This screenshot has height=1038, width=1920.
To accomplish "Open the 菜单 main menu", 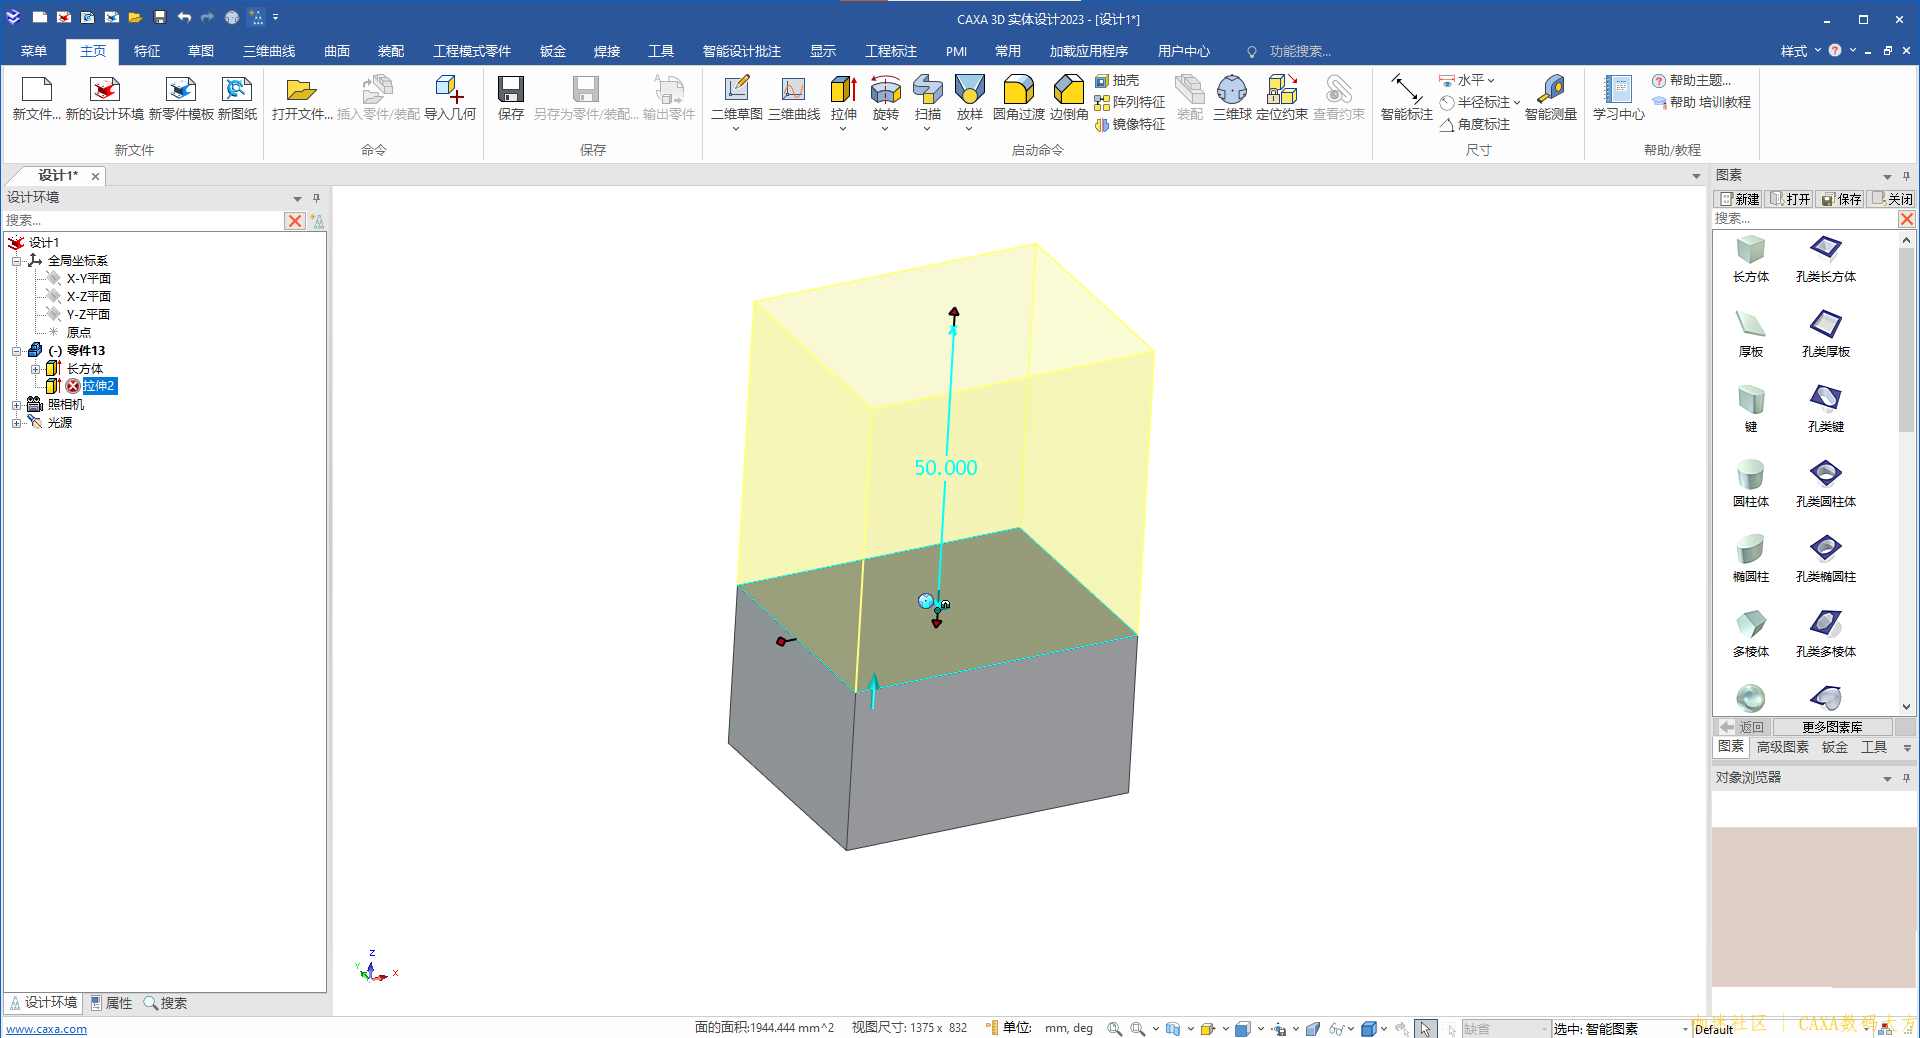I will [34, 51].
